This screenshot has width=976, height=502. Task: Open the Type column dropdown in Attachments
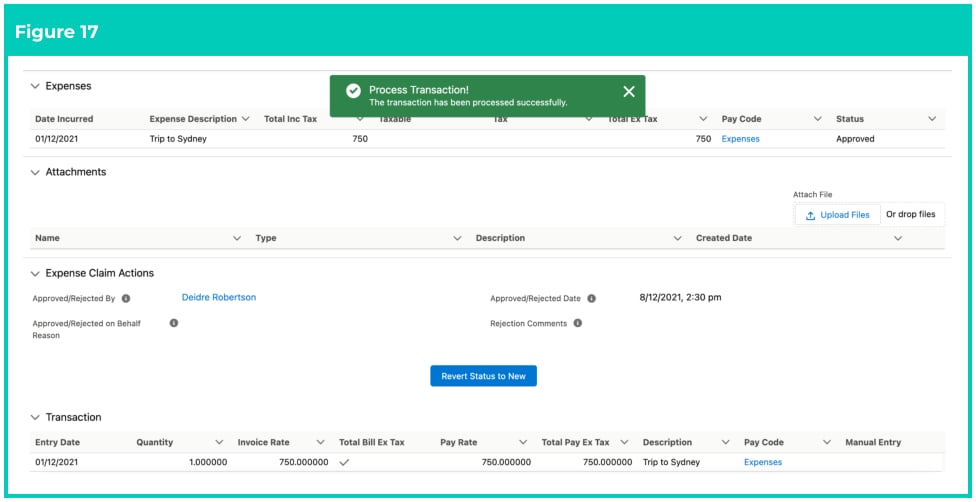pyautogui.click(x=458, y=239)
